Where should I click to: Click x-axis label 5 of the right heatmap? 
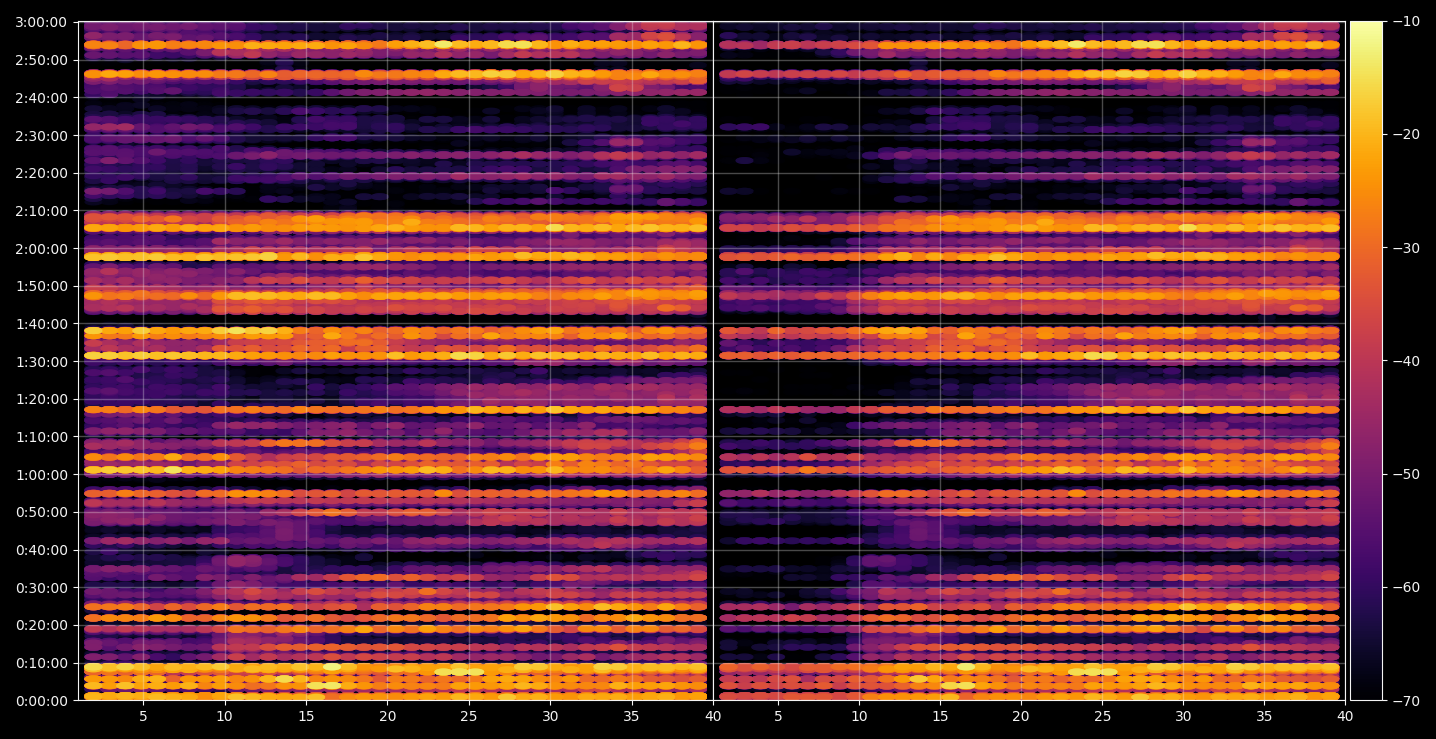[x=777, y=717]
